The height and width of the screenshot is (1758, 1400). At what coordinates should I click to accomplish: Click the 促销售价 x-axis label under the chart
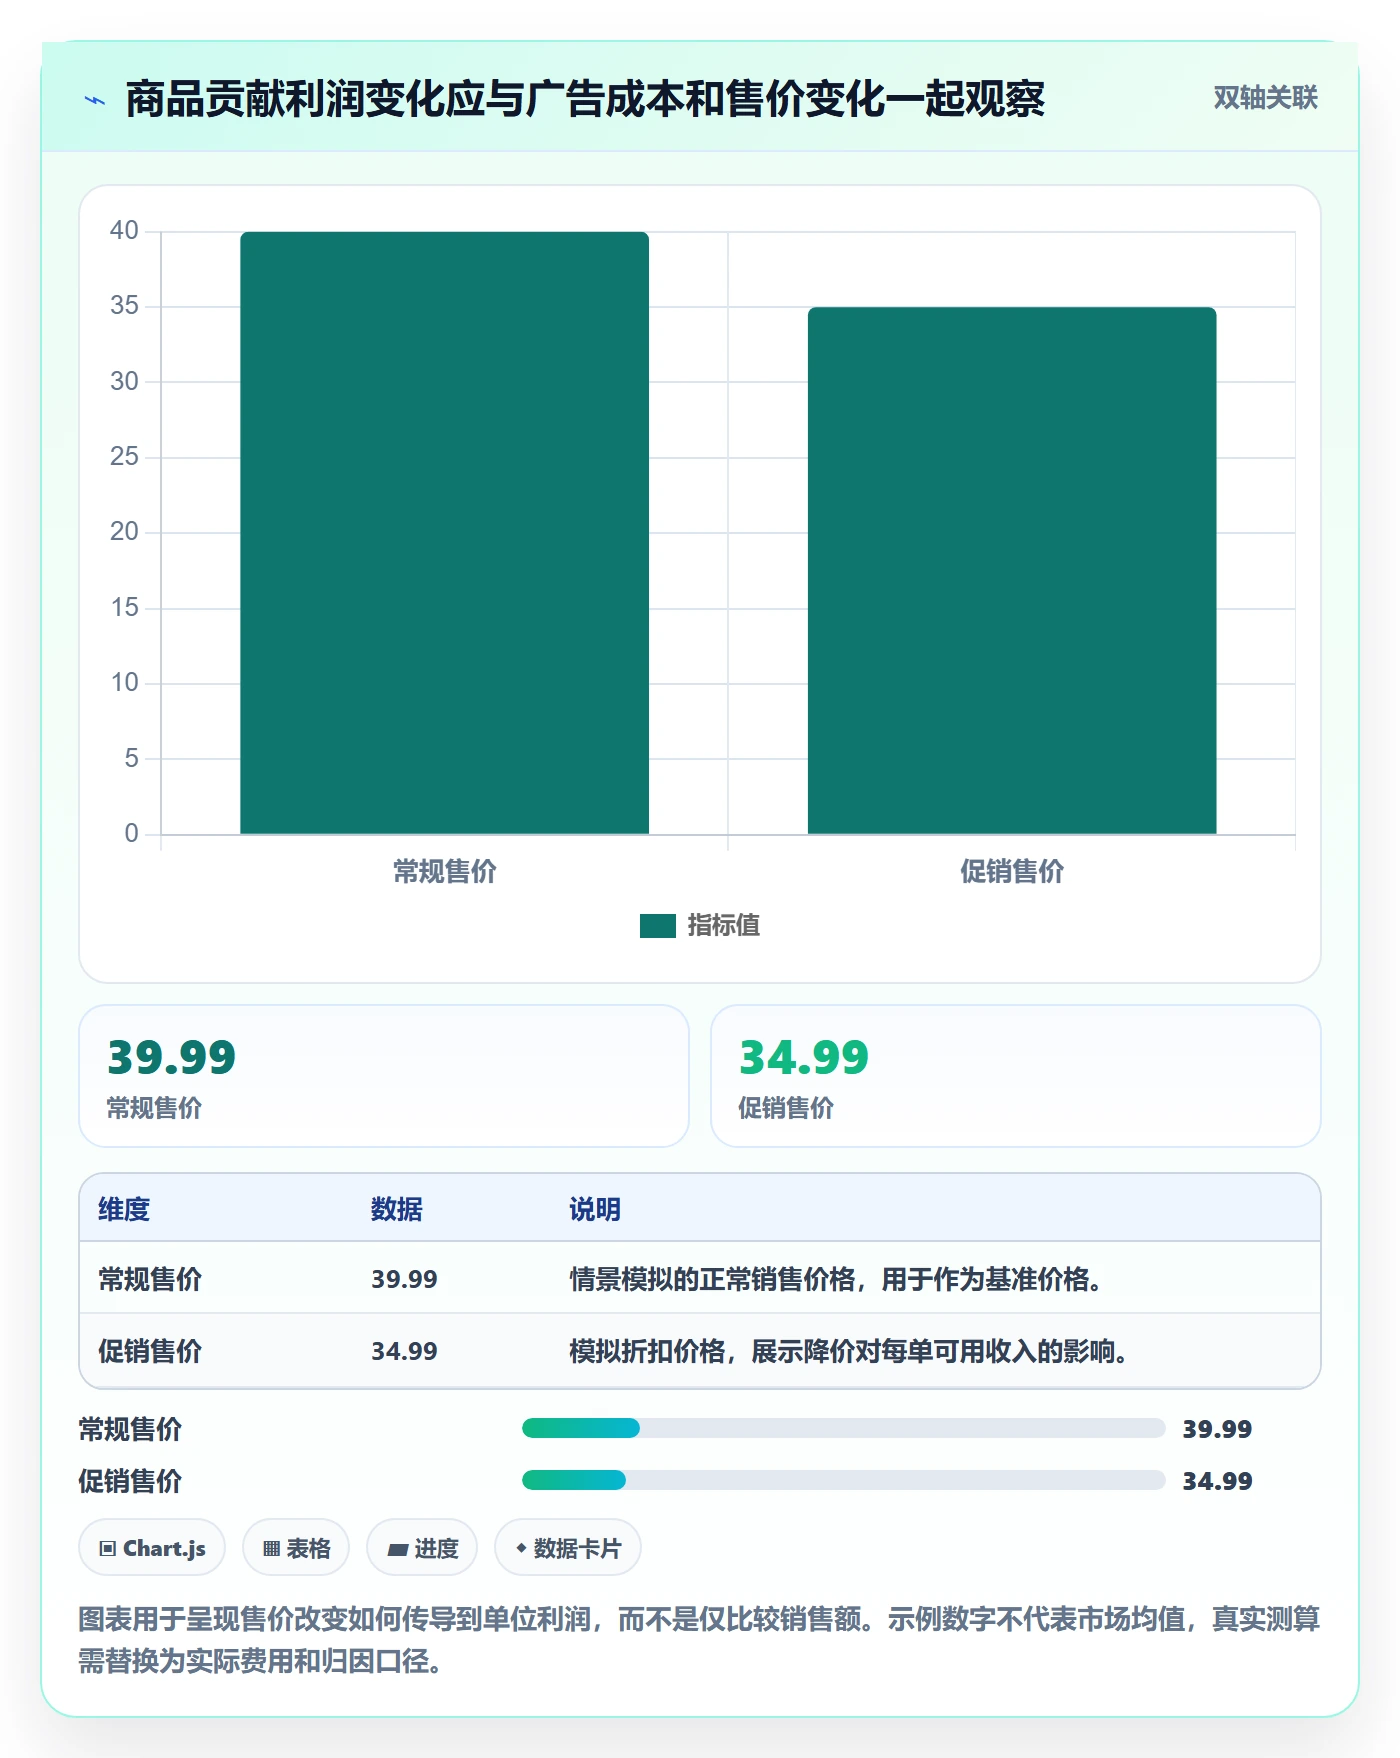pyautogui.click(x=1012, y=872)
